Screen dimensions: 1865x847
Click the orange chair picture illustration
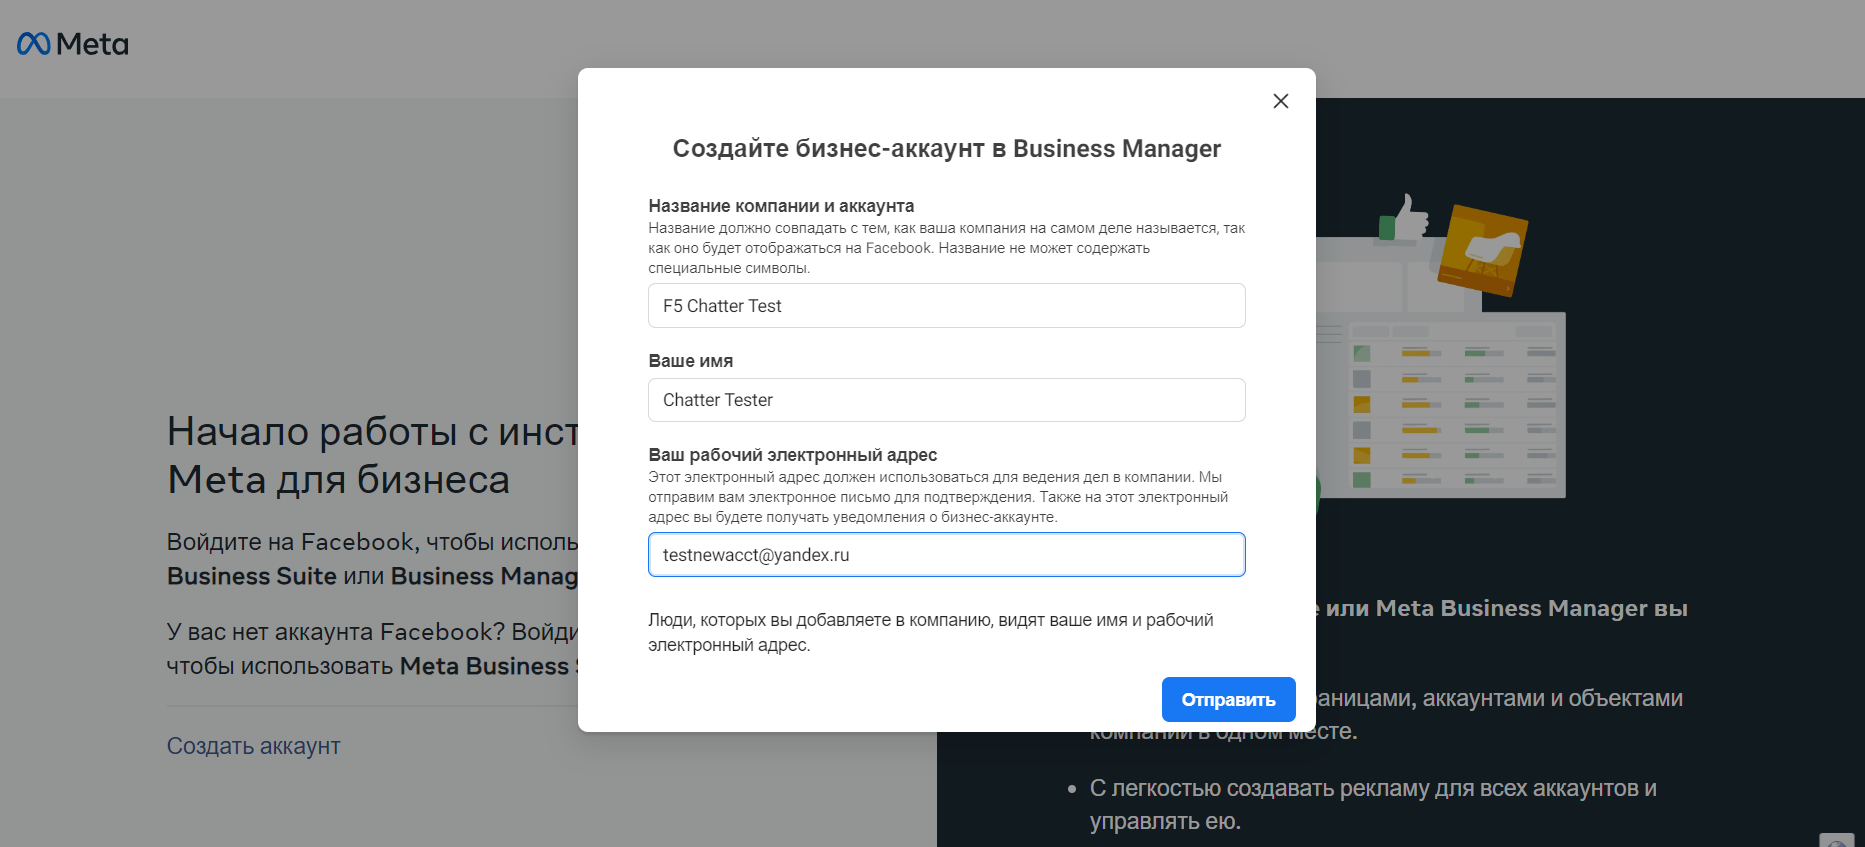coord(1483,250)
